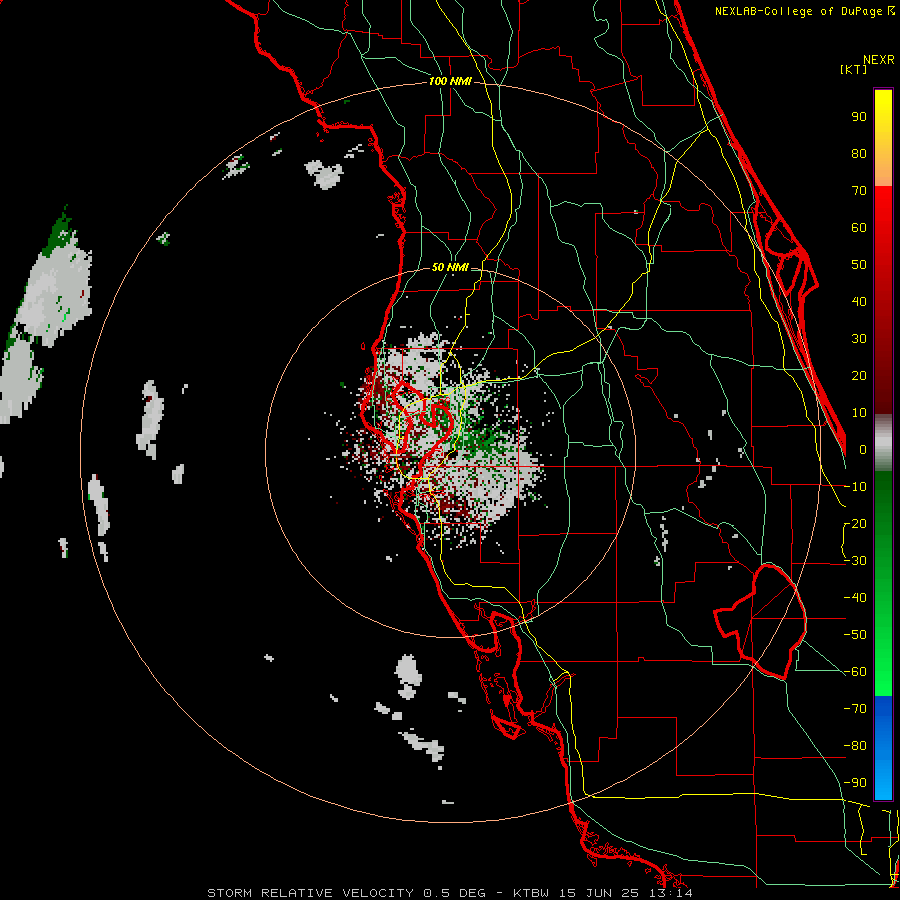Click the 50 value on the velocity scale
This screenshot has width=900, height=900.
859,265
